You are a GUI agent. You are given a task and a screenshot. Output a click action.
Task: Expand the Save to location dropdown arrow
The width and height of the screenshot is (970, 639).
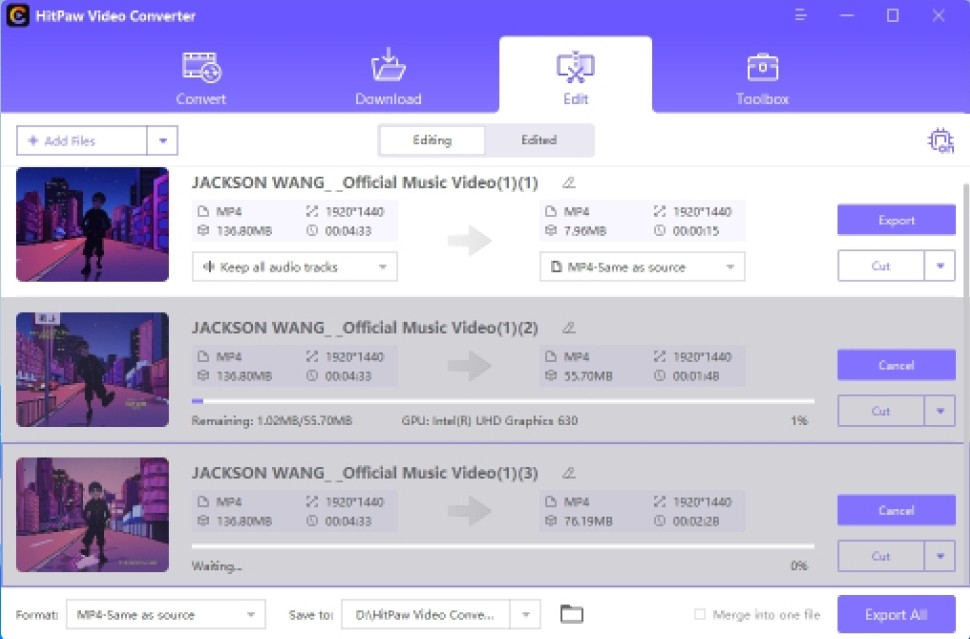[526, 615]
